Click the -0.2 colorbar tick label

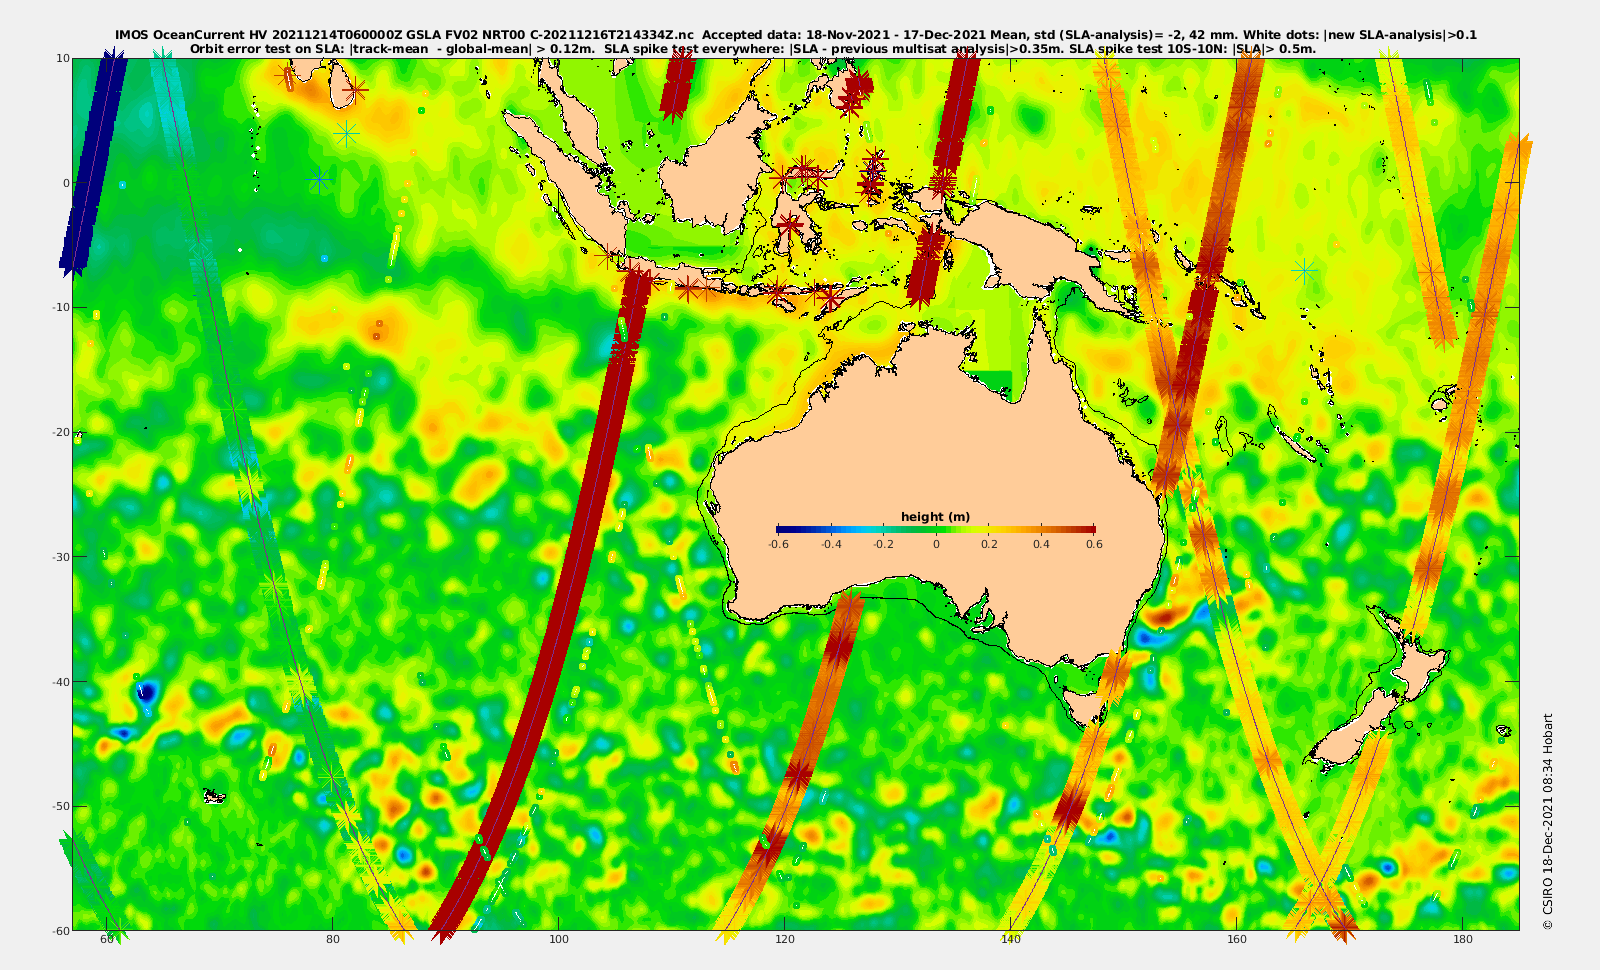tap(883, 545)
